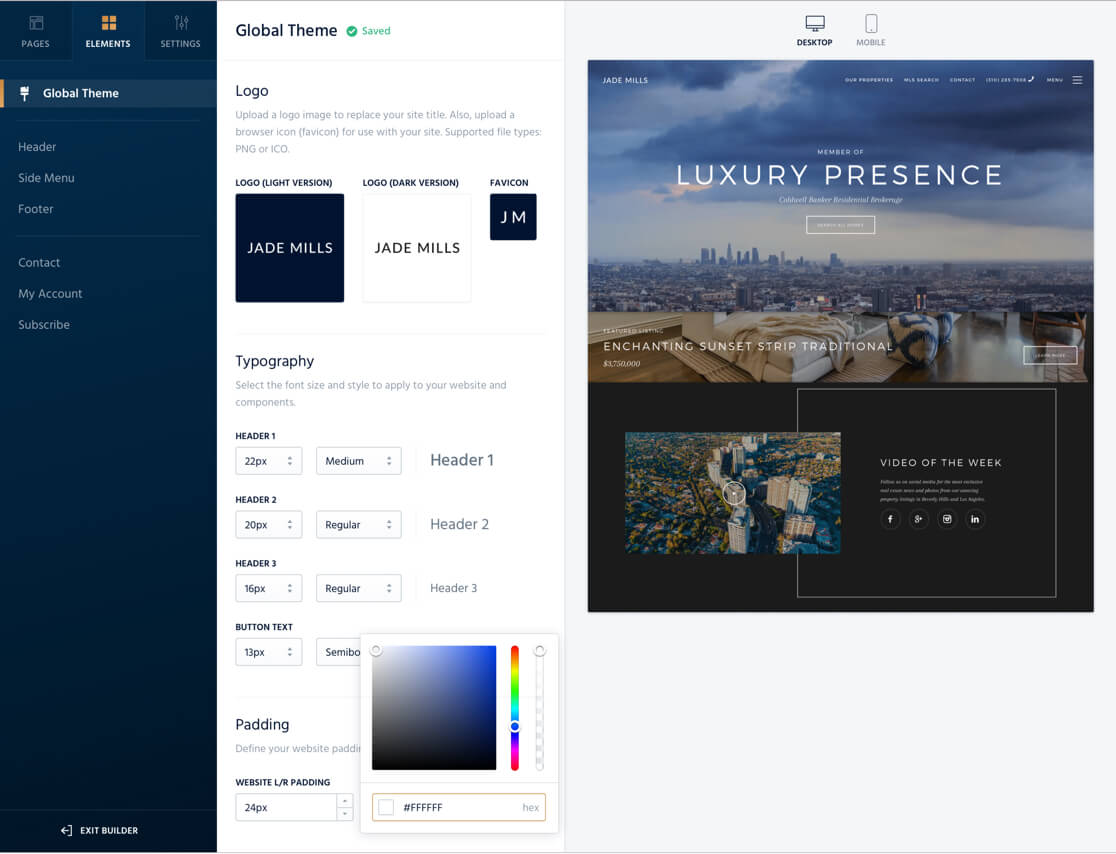Open Header 2 Regular weight dropdown

tap(359, 524)
